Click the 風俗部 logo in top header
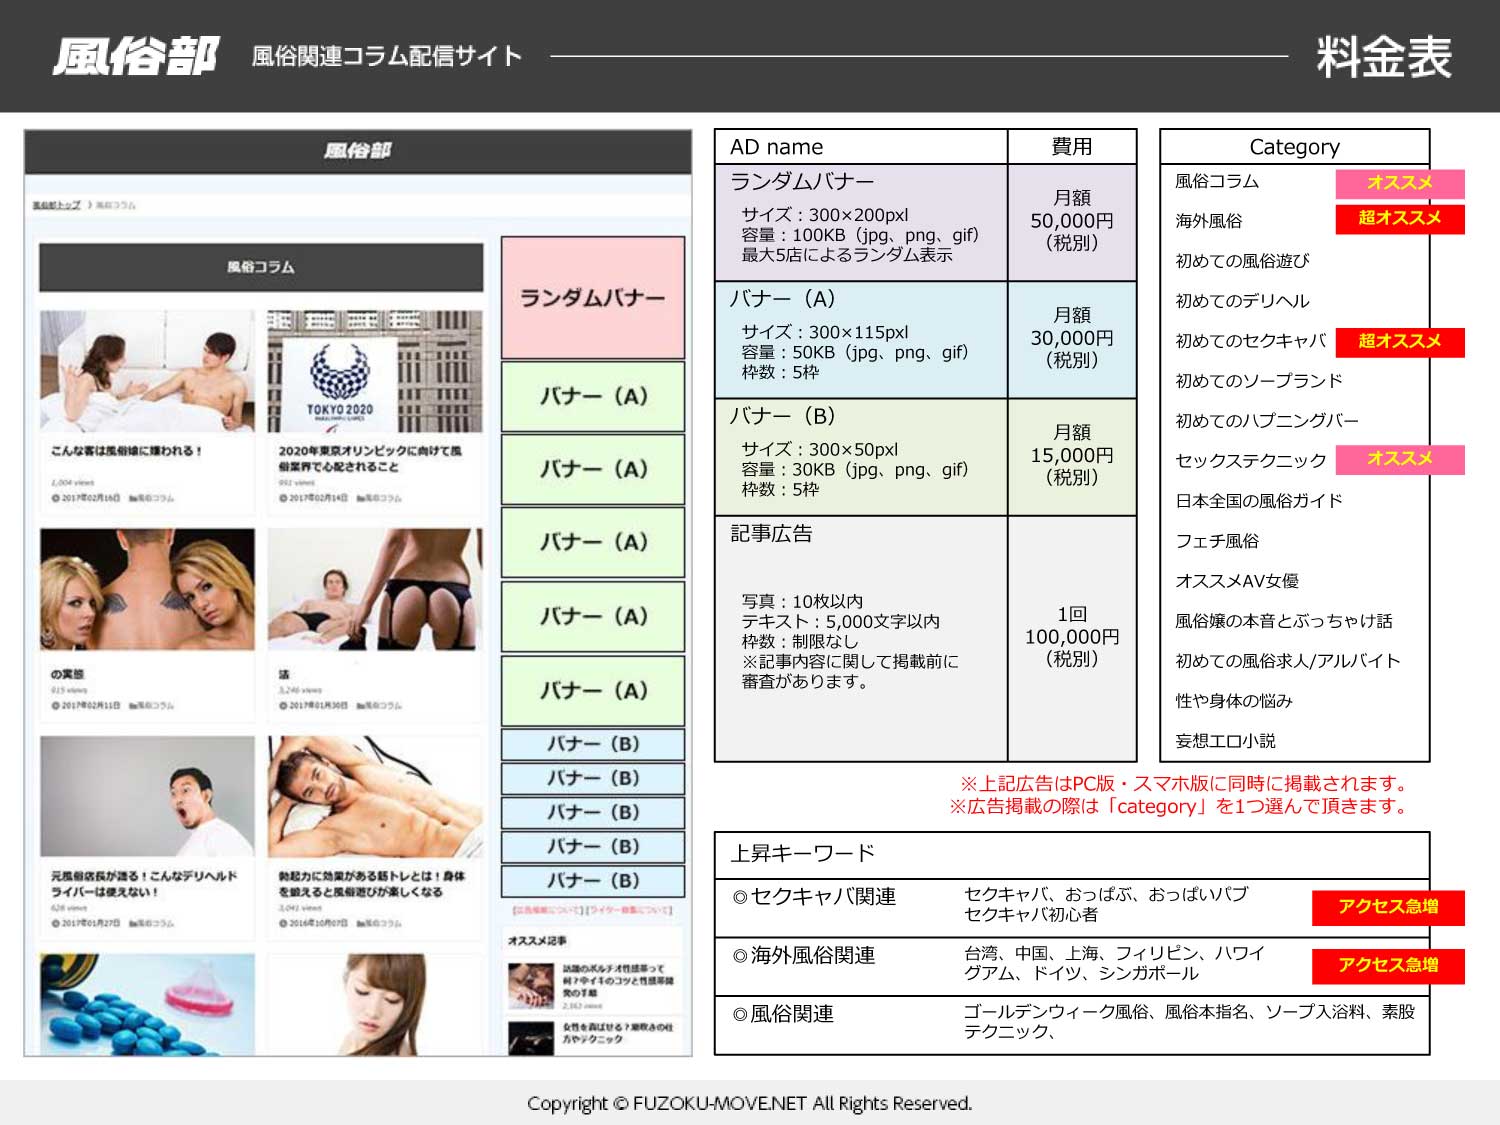This screenshot has height=1125, width=1500. click(x=135, y=56)
